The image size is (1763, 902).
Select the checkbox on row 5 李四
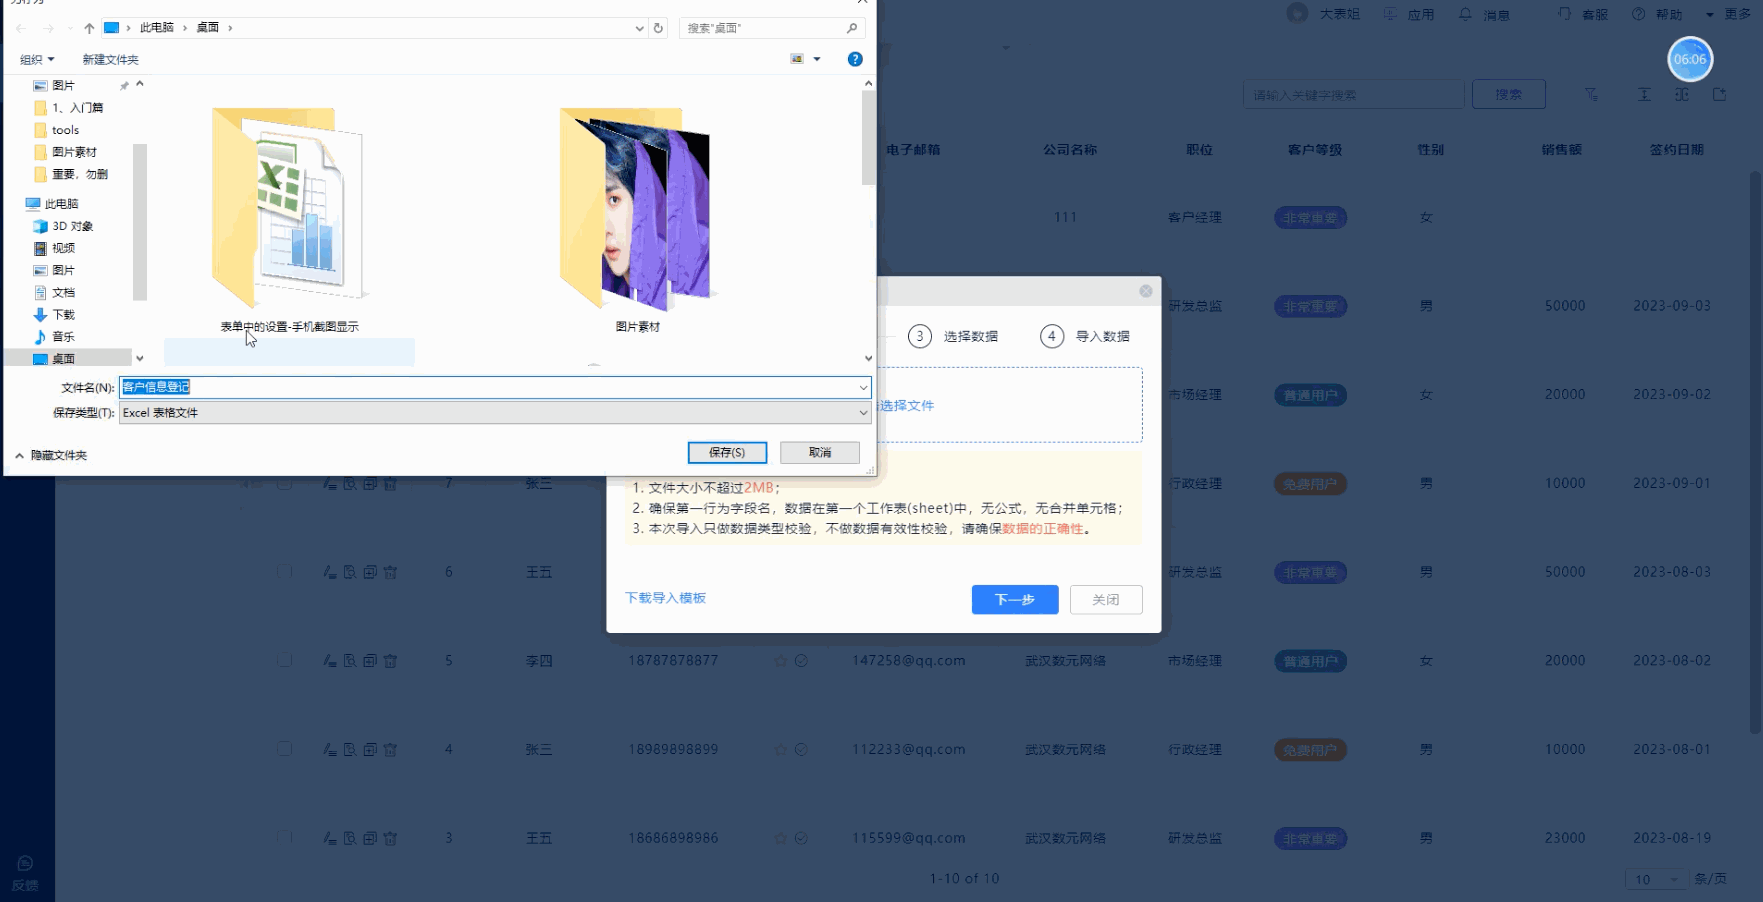pyautogui.click(x=285, y=660)
